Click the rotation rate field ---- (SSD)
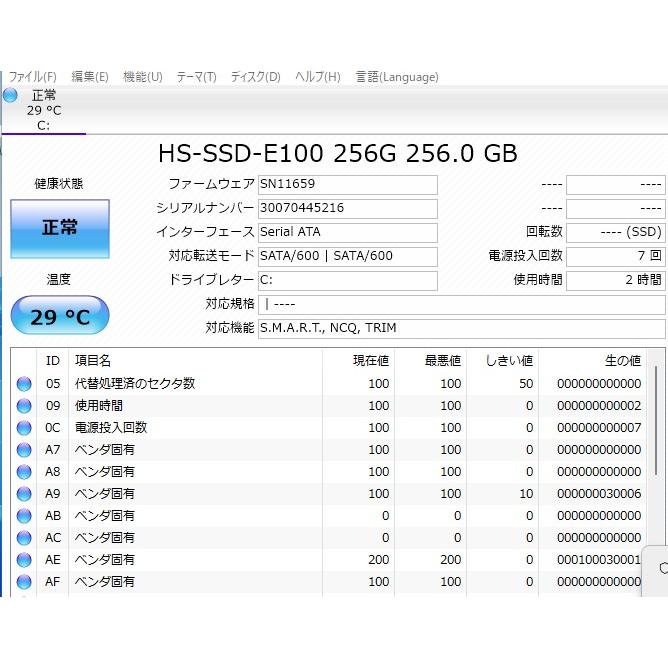 tap(616, 233)
